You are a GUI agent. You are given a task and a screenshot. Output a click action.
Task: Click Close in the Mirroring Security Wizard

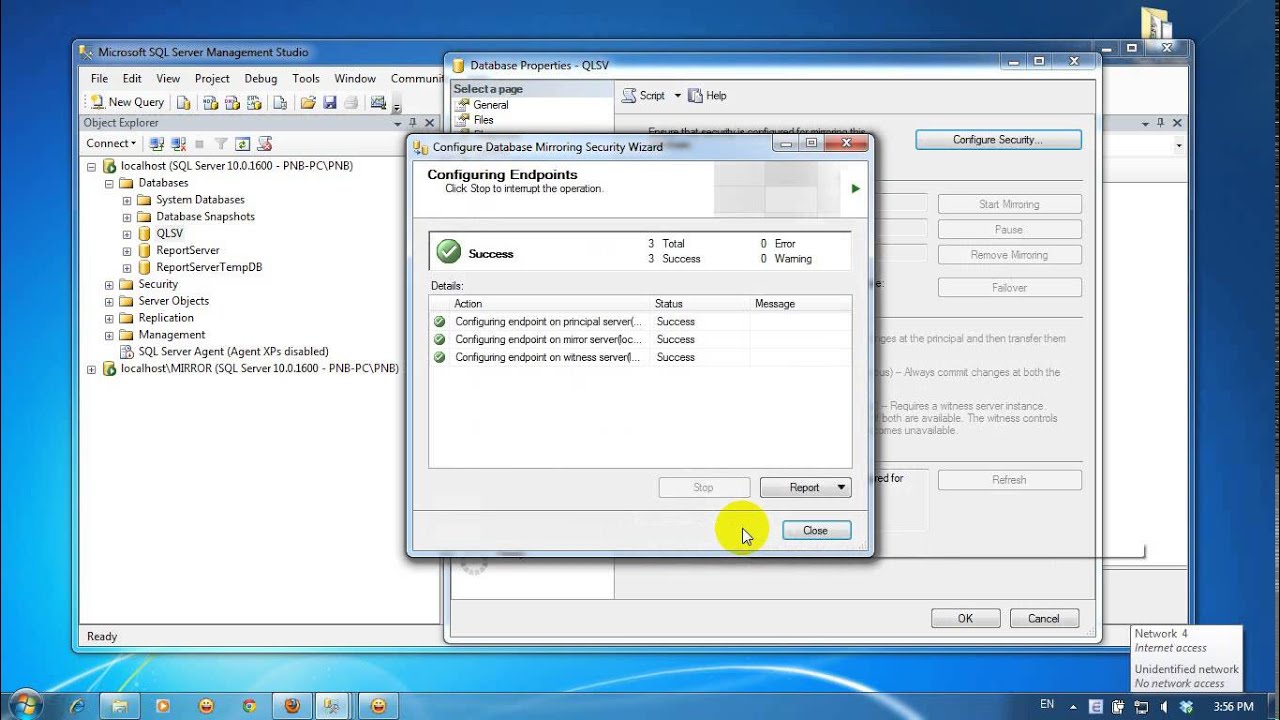815,531
